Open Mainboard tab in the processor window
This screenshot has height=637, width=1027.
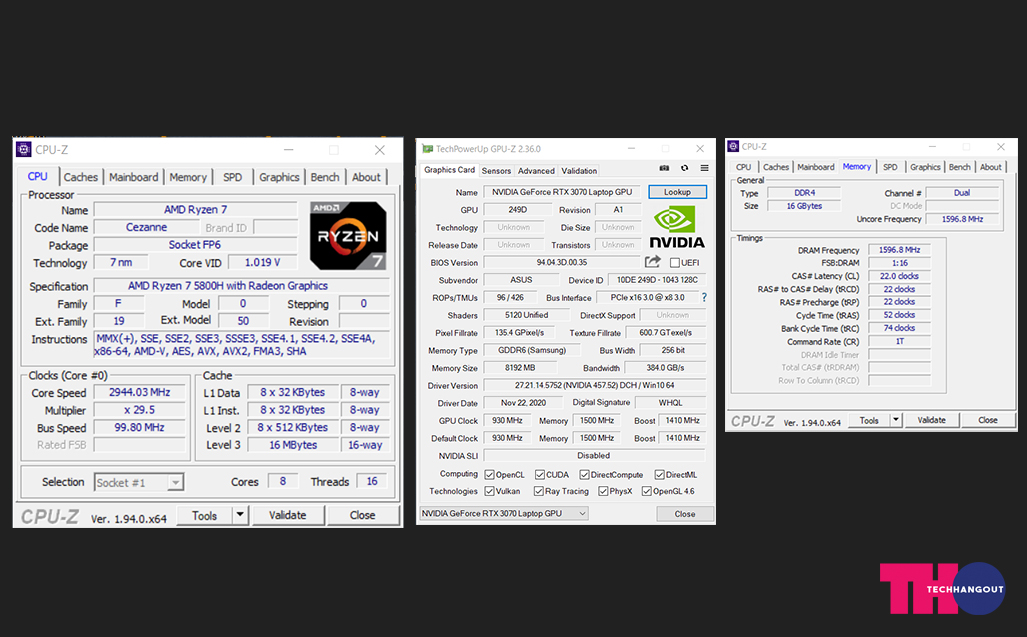click(134, 177)
